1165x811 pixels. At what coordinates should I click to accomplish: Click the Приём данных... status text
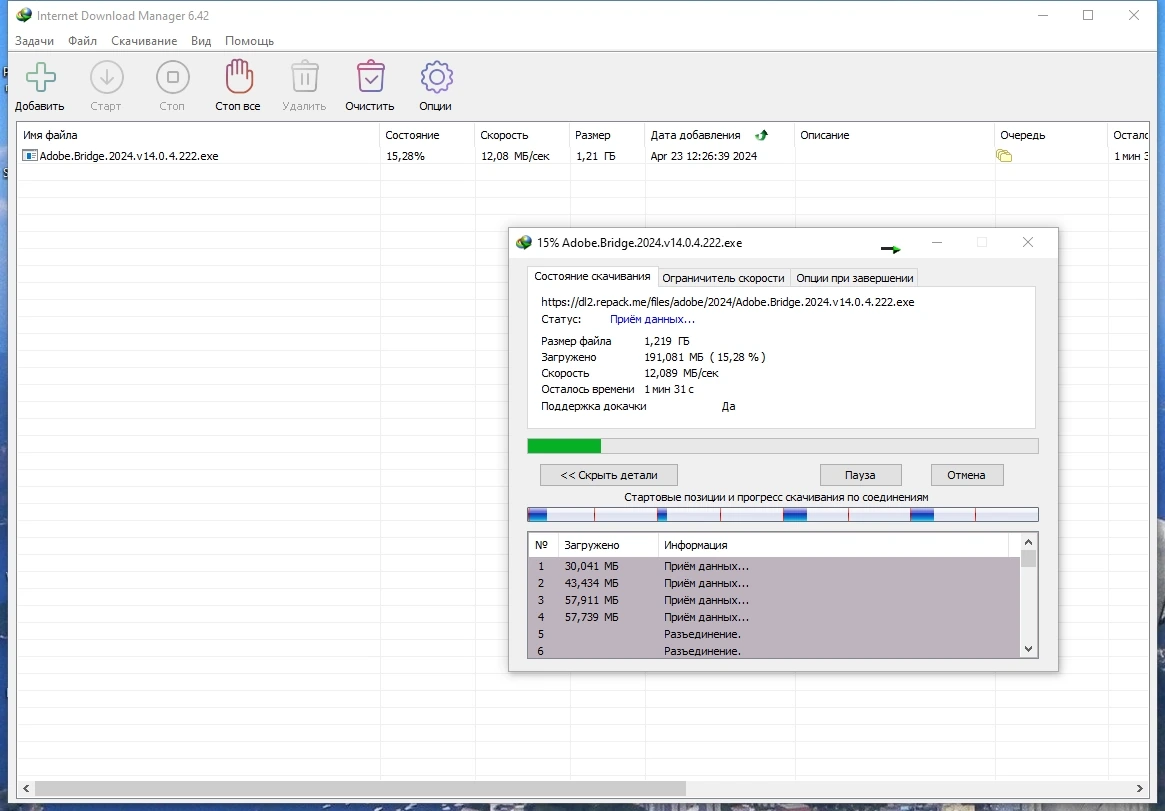click(x=652, y=319)
